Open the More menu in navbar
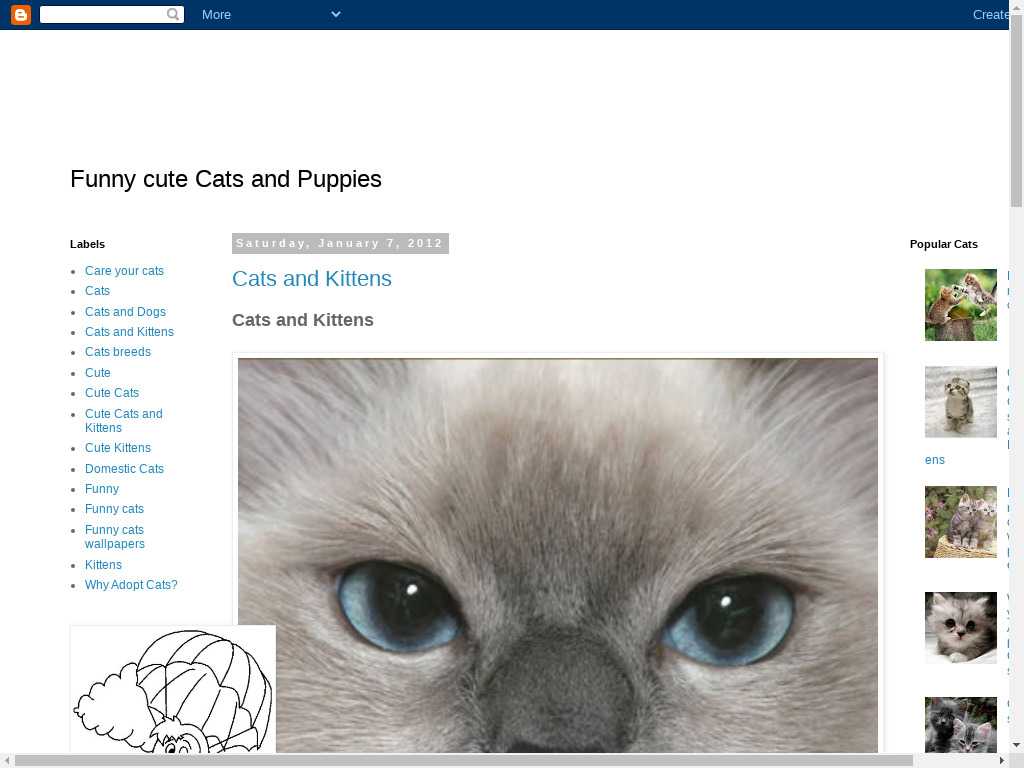The height and width of the screenshot is (768, 1024). (216, 14)
